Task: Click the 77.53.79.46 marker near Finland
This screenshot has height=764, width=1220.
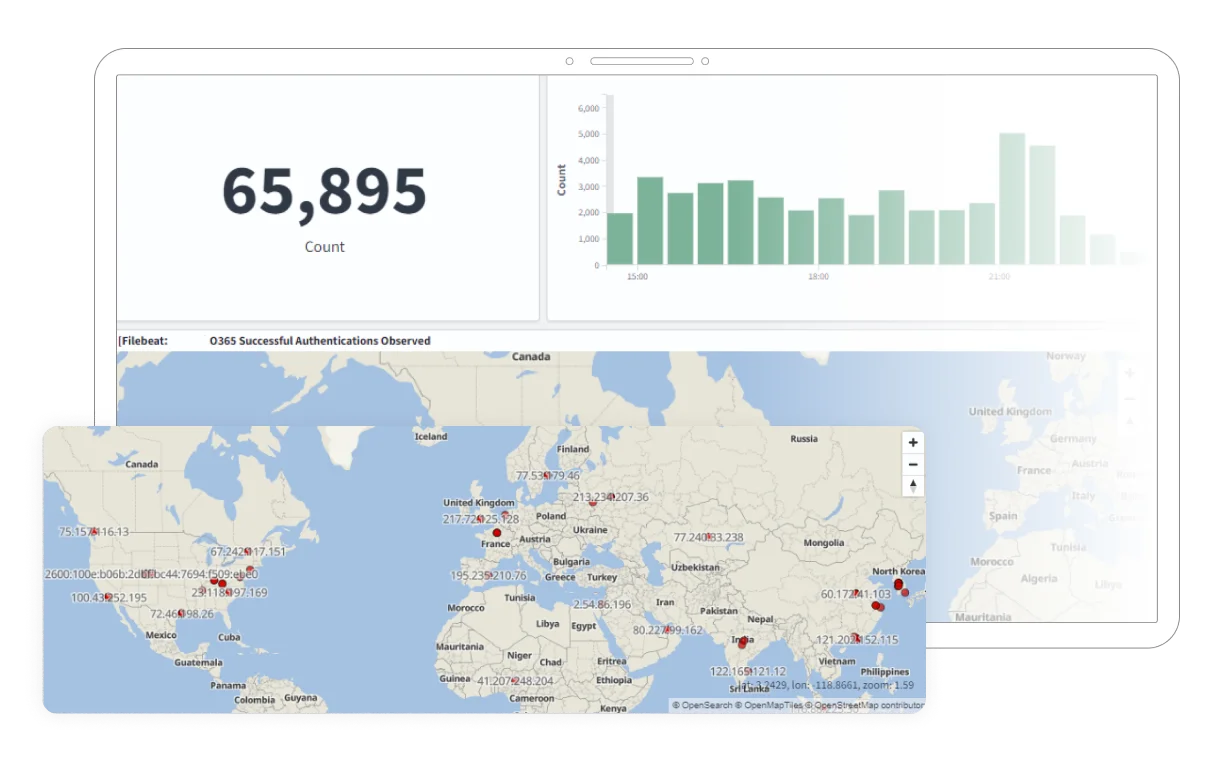Action: coord(547,475)
